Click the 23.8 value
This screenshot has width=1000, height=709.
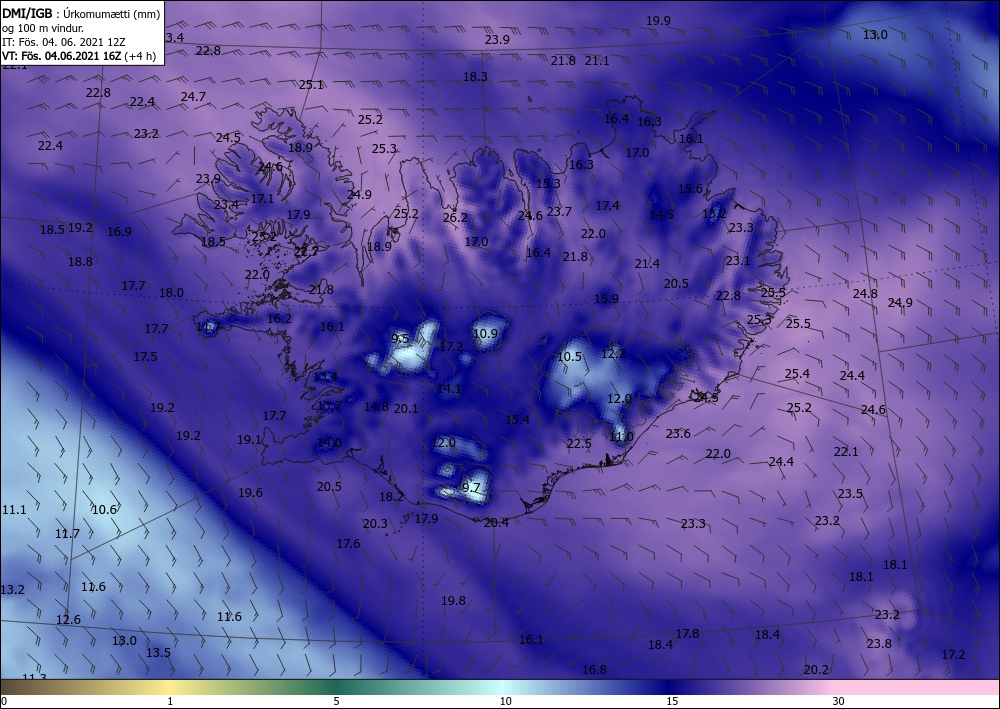coord(879,643)
